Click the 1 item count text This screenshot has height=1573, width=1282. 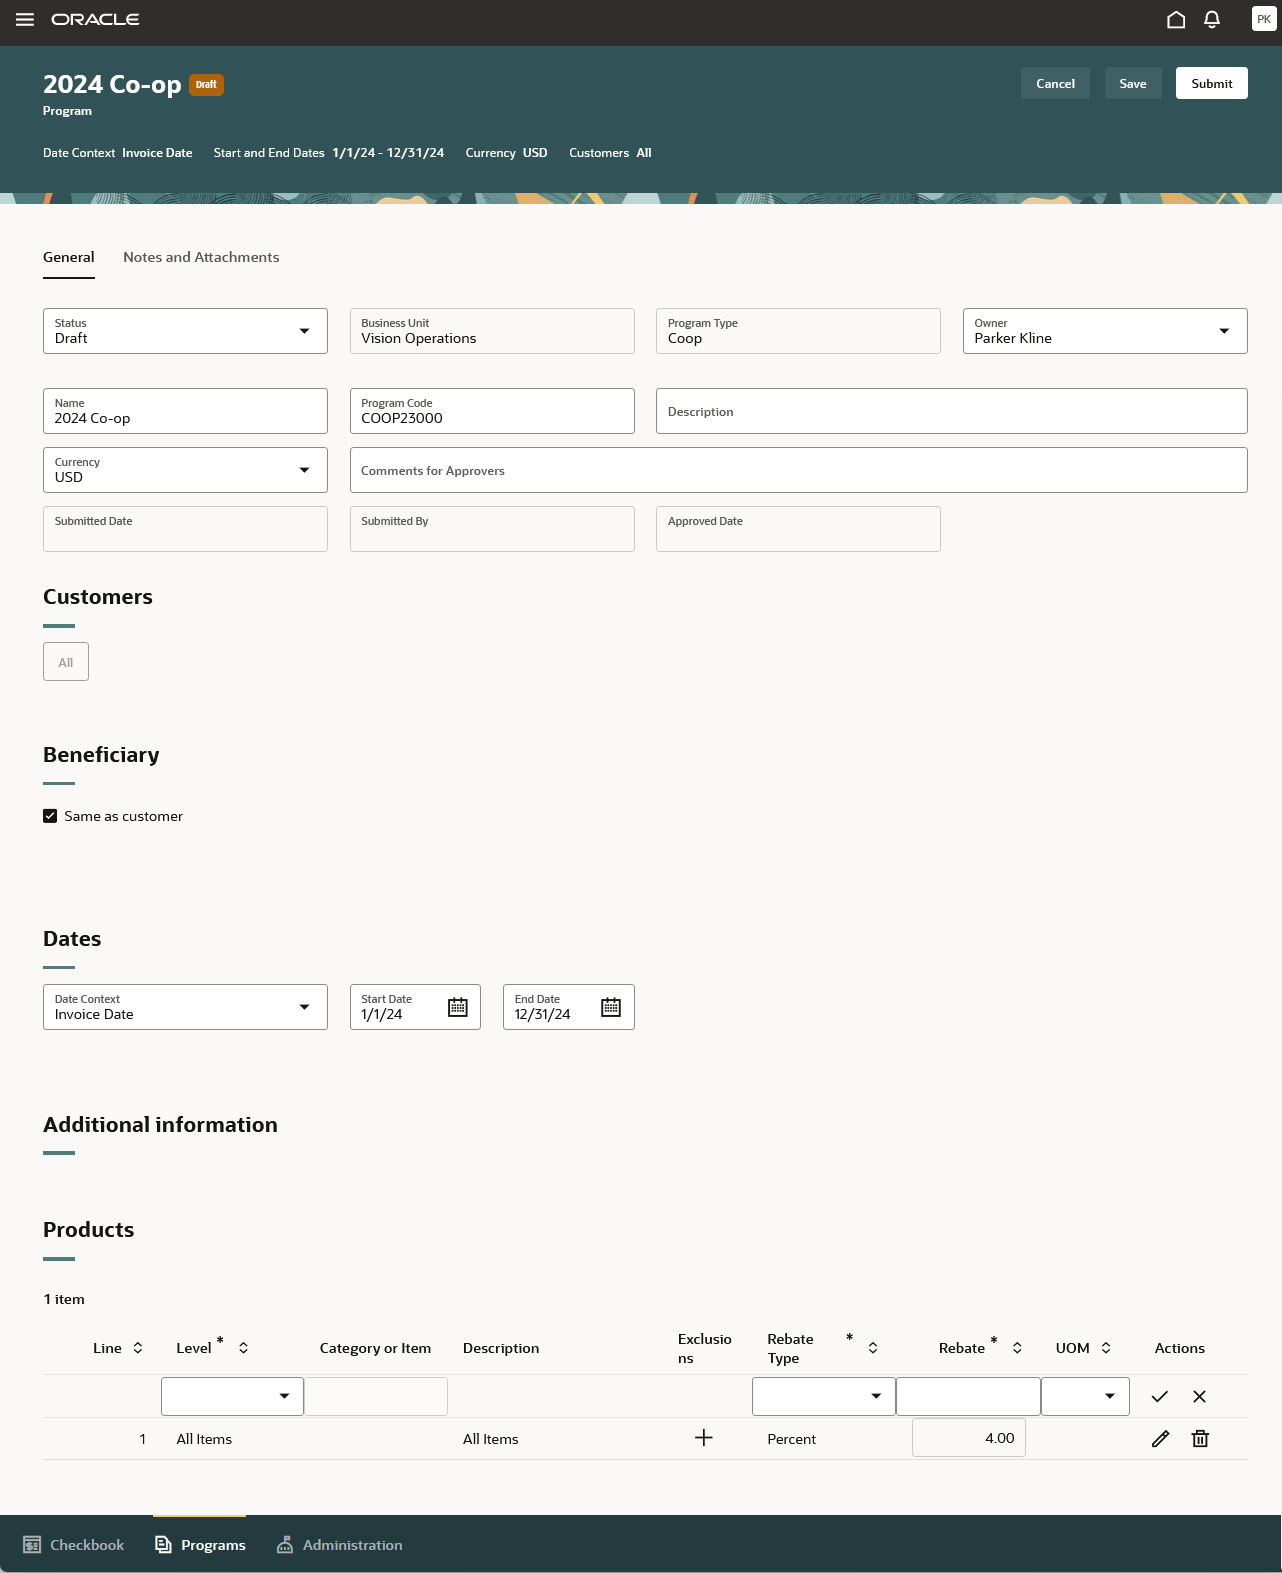click(64, 1299)
